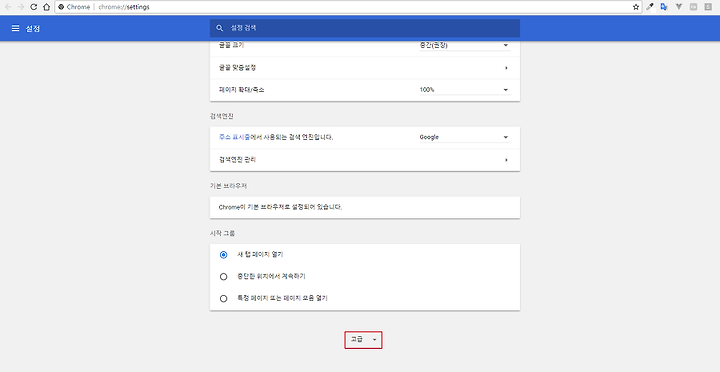Open the 페이지 확대/축소 100% dropdown
The height and width of the screenshot is (372, 720).
(x=464, y=90)
